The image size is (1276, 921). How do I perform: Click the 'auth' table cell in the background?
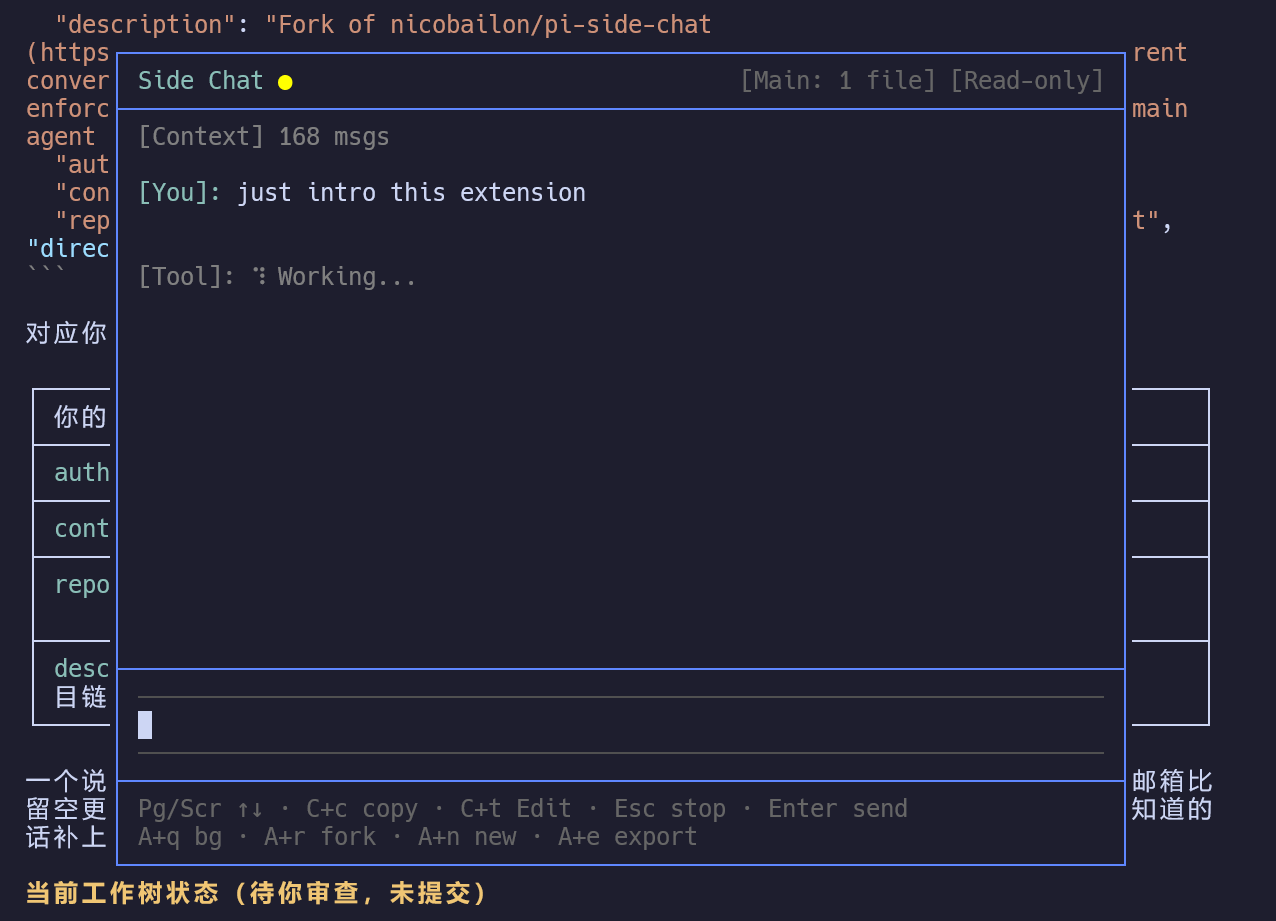82,473
